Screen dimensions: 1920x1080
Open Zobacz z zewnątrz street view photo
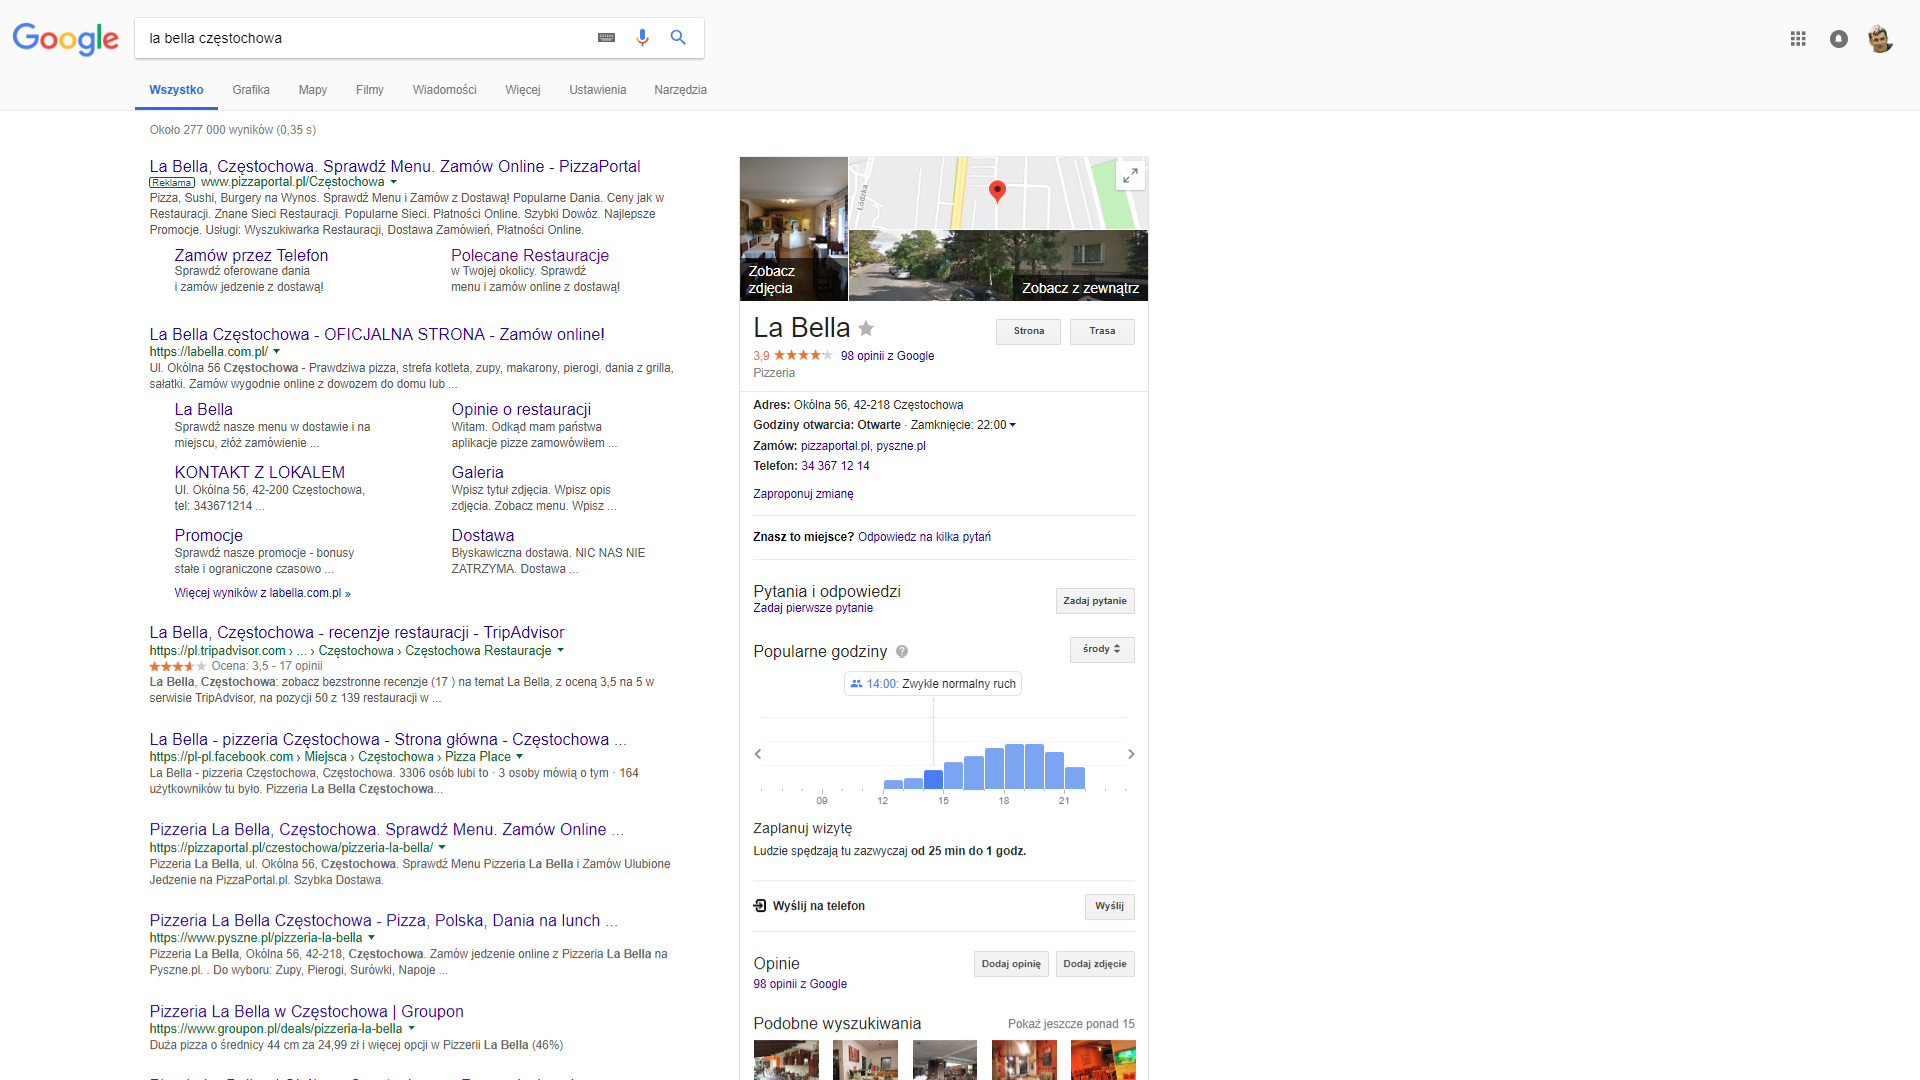tap(998, 266)
